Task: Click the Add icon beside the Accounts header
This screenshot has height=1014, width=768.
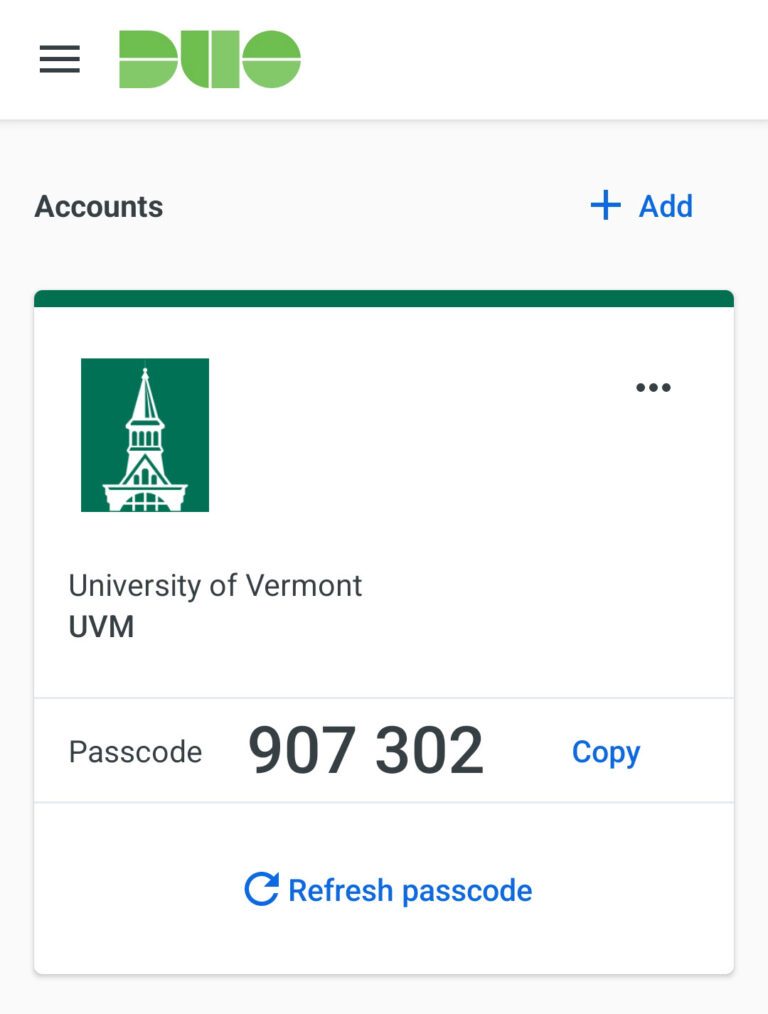Action: coord(604,206)
